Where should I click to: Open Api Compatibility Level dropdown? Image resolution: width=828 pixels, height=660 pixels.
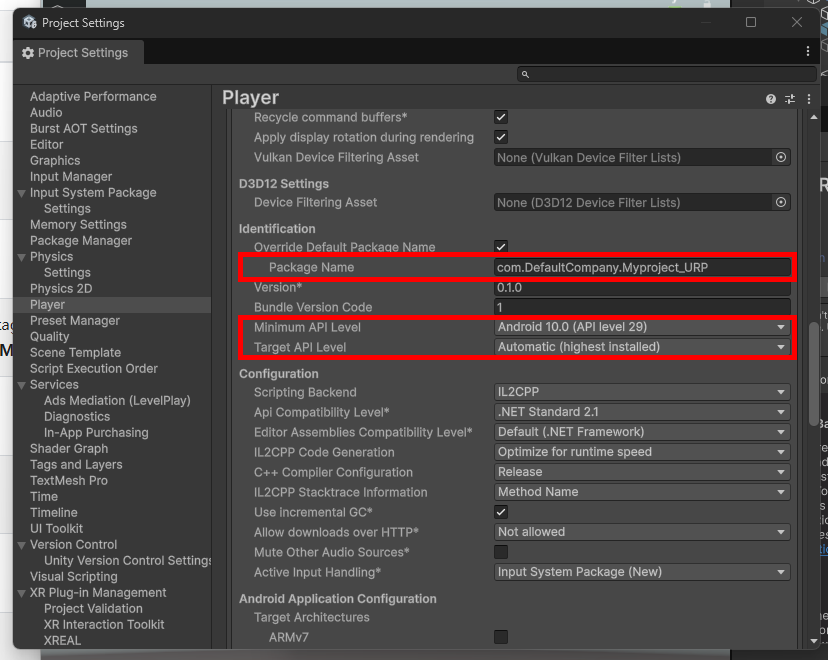(642, 412)
